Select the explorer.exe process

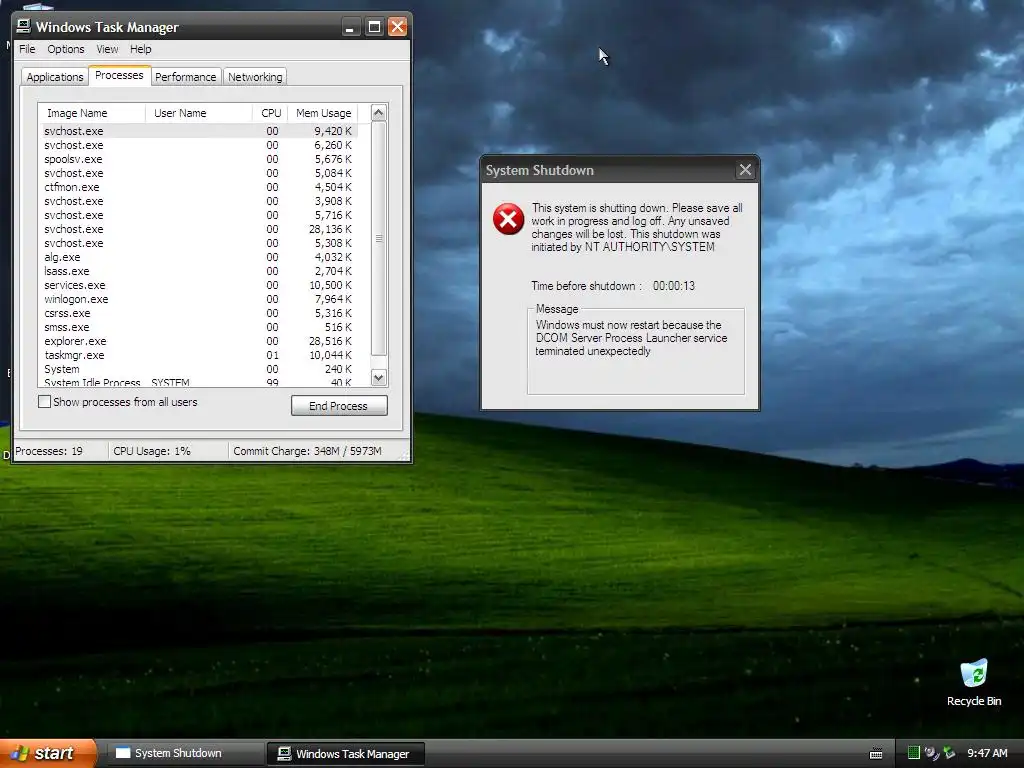click(x=198, y=342)
